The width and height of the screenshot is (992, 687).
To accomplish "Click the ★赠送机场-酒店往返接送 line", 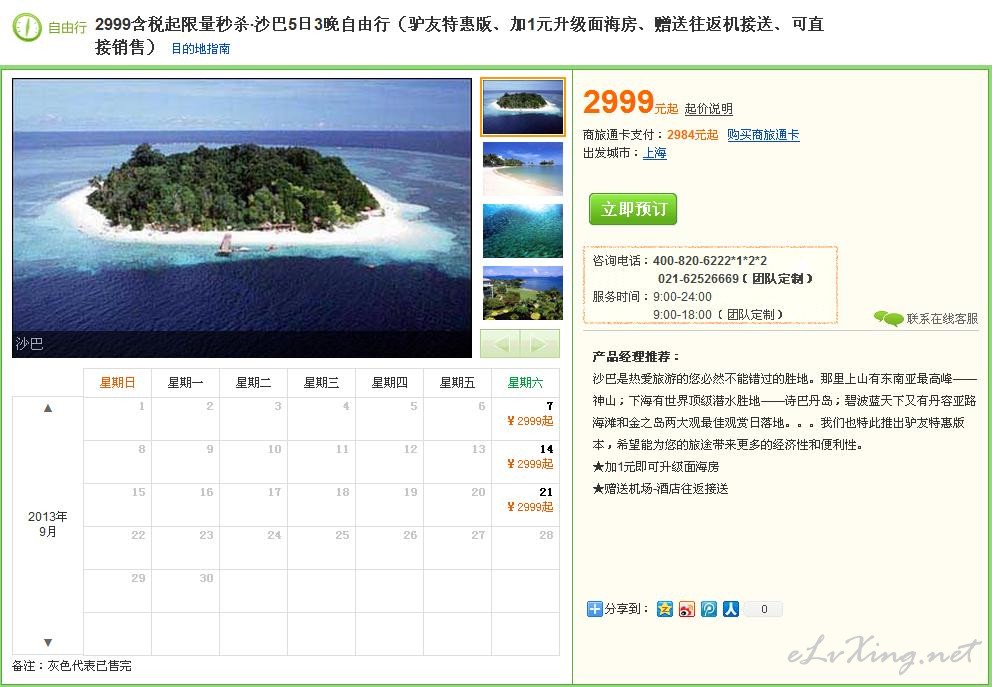I will (x=660, y=489).
